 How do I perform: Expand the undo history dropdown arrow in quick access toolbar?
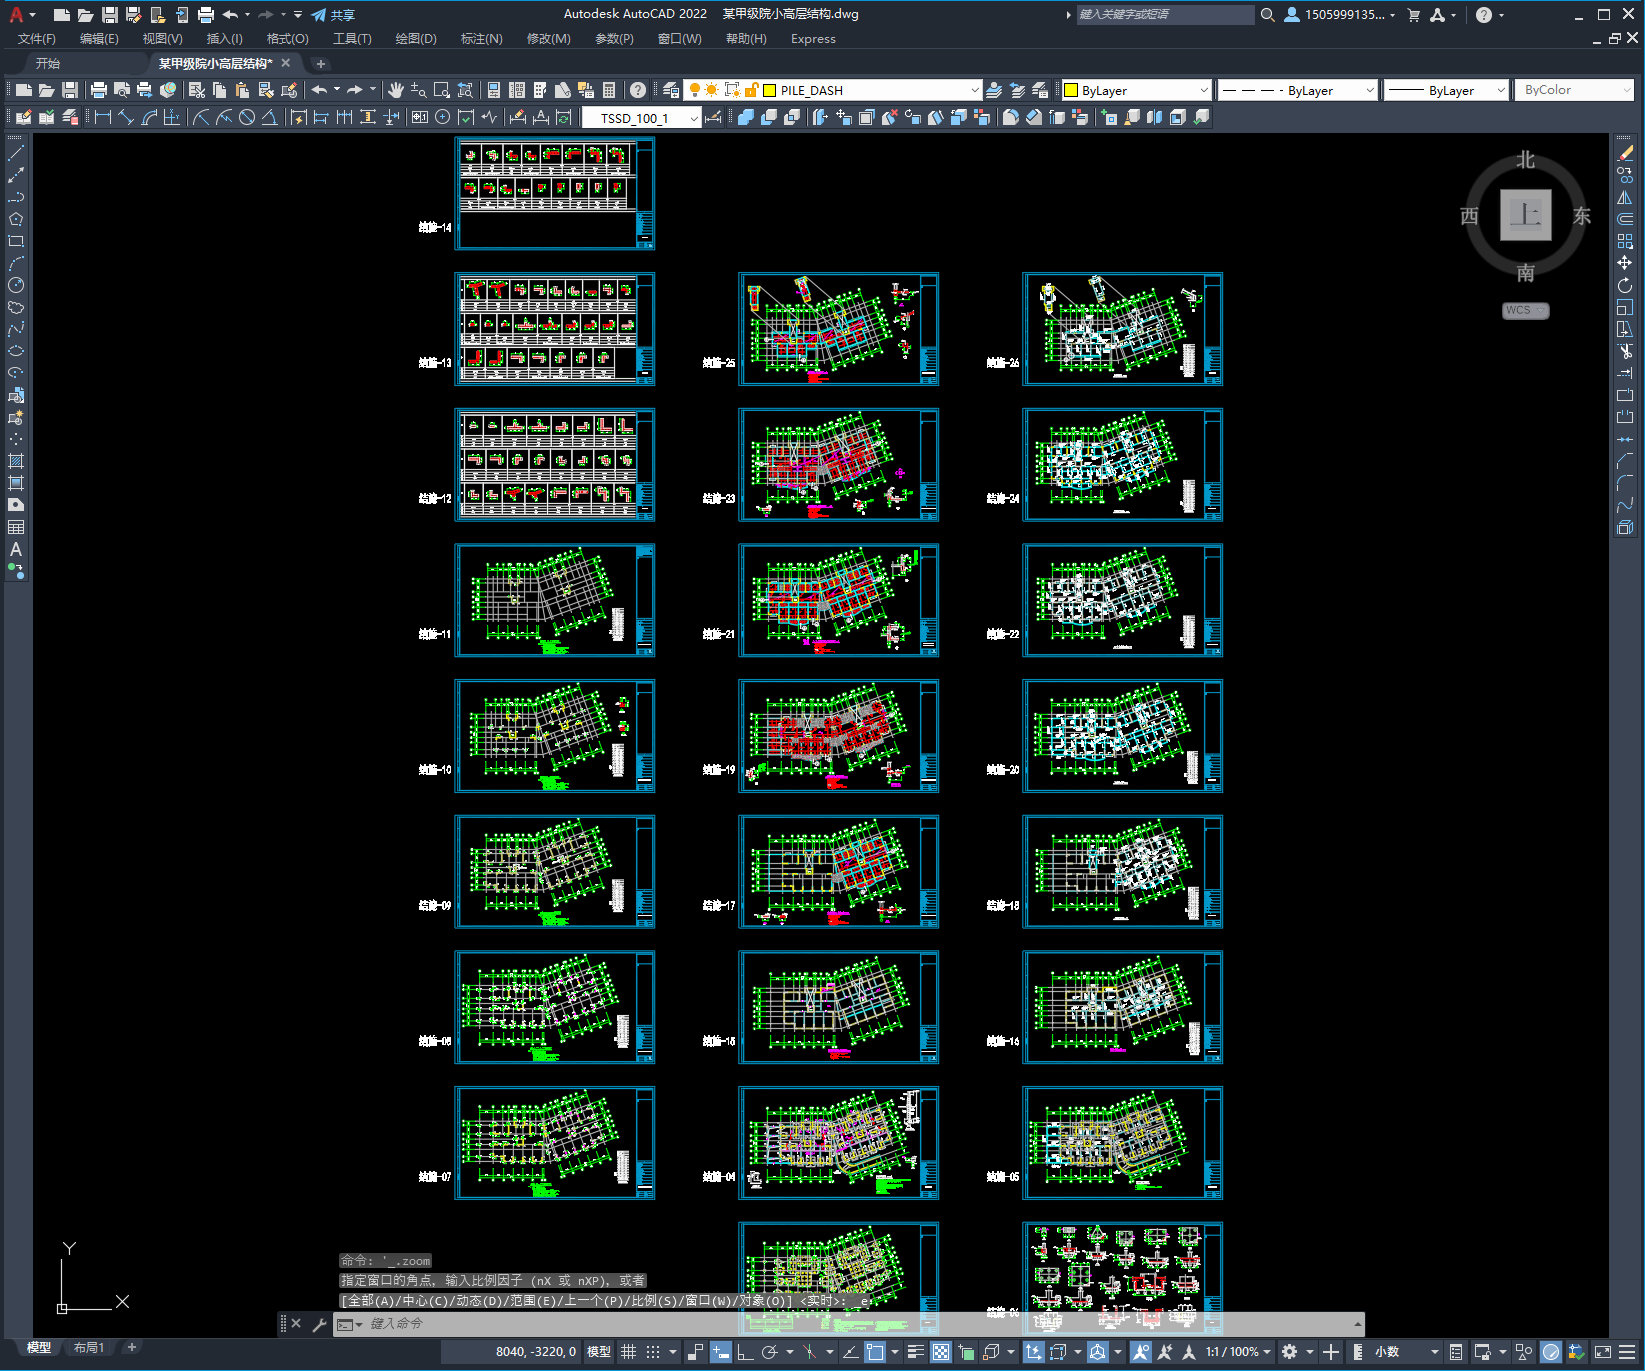click(248, 15)
